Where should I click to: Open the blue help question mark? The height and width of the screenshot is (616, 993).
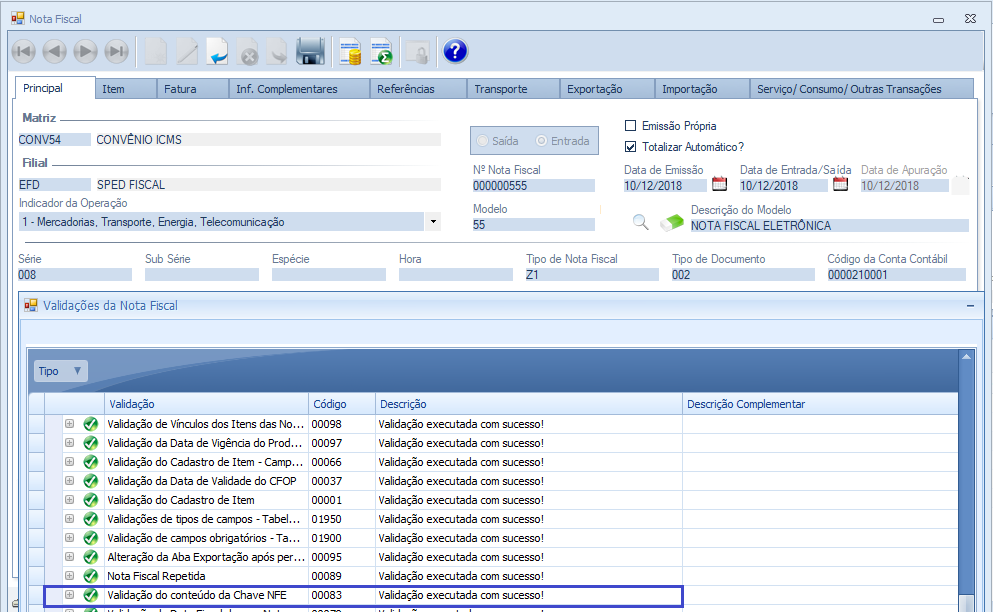coord(455,51)
